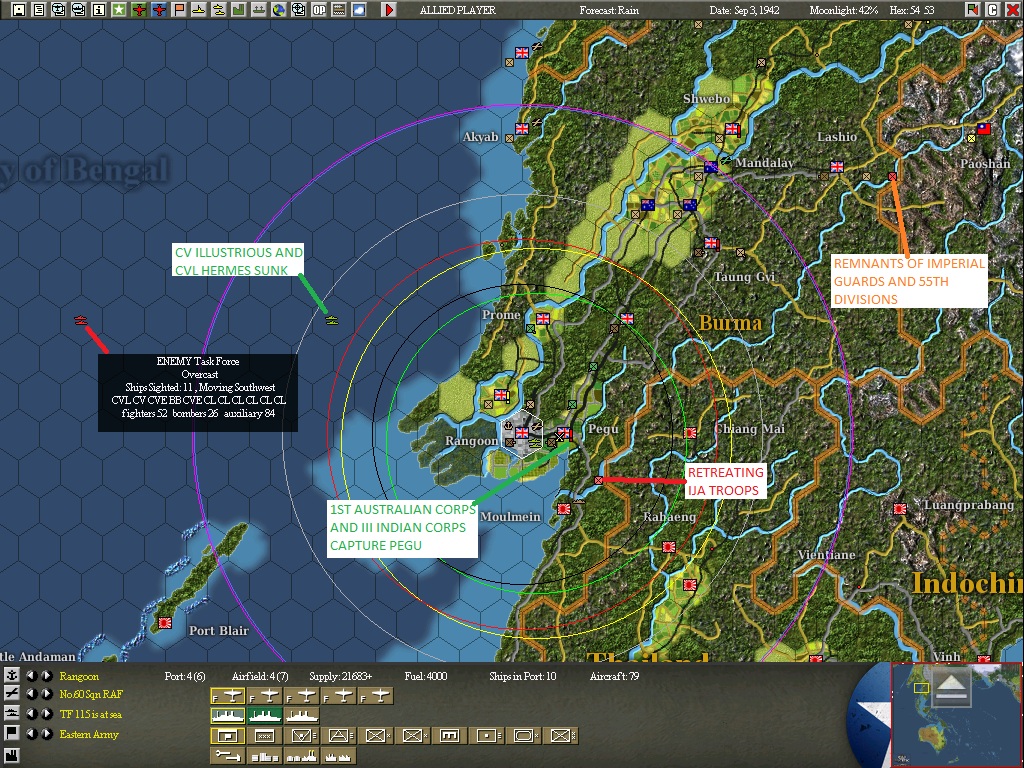The width and height of the screenshot is (1024, 768).
Task: Select previous task force before TF 115
Action: (x=31, y=713)
